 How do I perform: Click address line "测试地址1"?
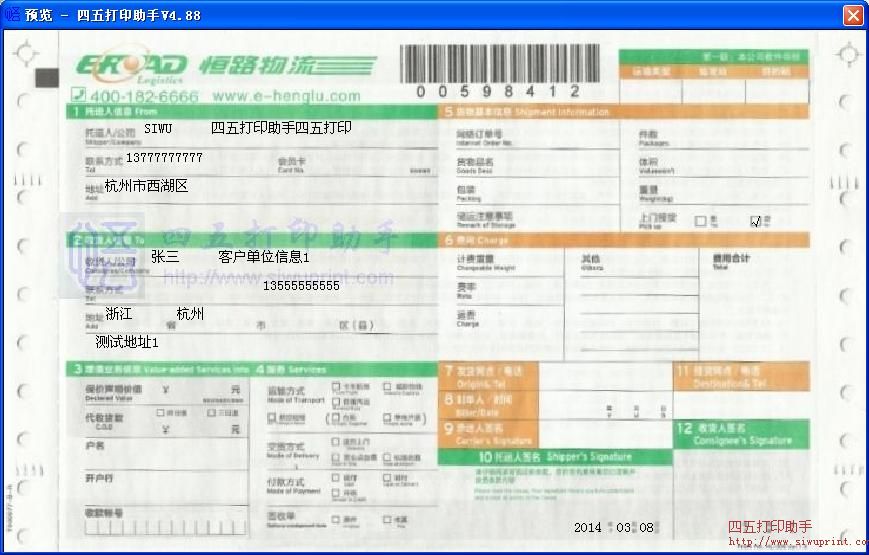[127, 342]
